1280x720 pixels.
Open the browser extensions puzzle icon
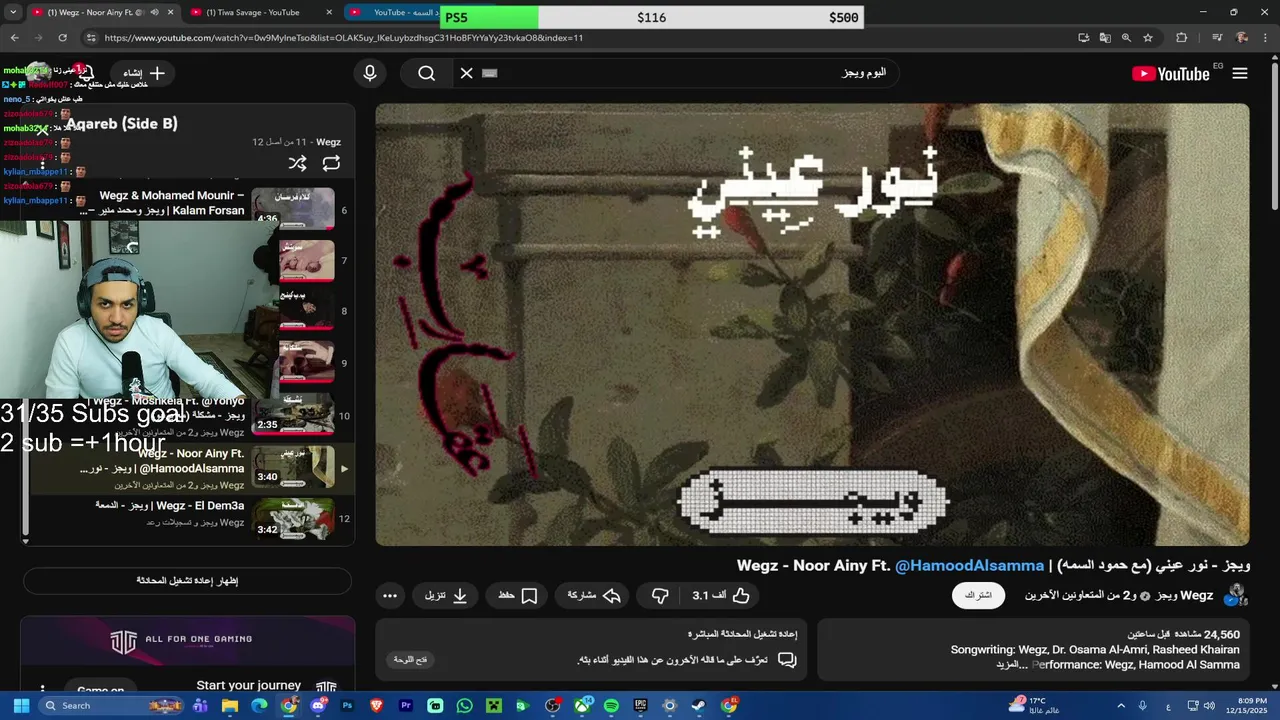tap(1182, 38)
